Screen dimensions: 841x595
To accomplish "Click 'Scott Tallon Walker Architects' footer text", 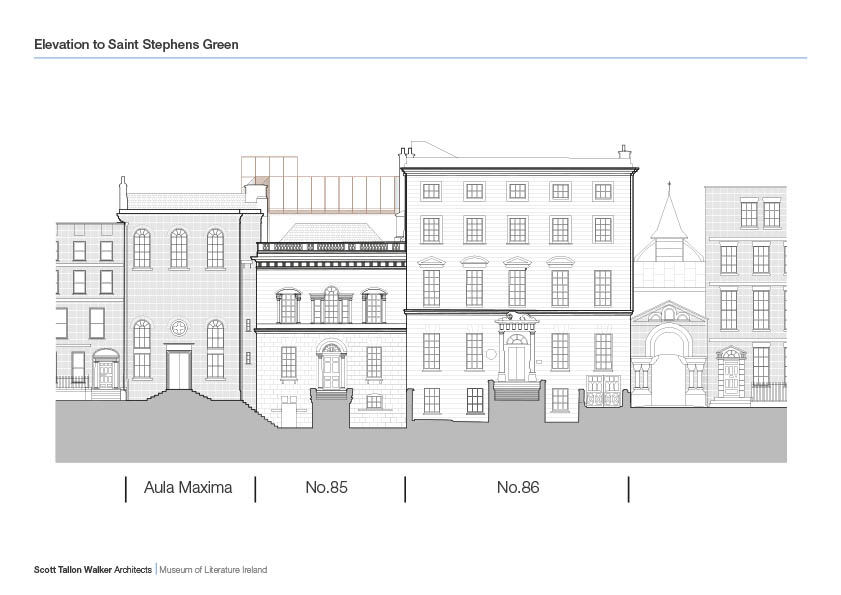I will [93, 570].
